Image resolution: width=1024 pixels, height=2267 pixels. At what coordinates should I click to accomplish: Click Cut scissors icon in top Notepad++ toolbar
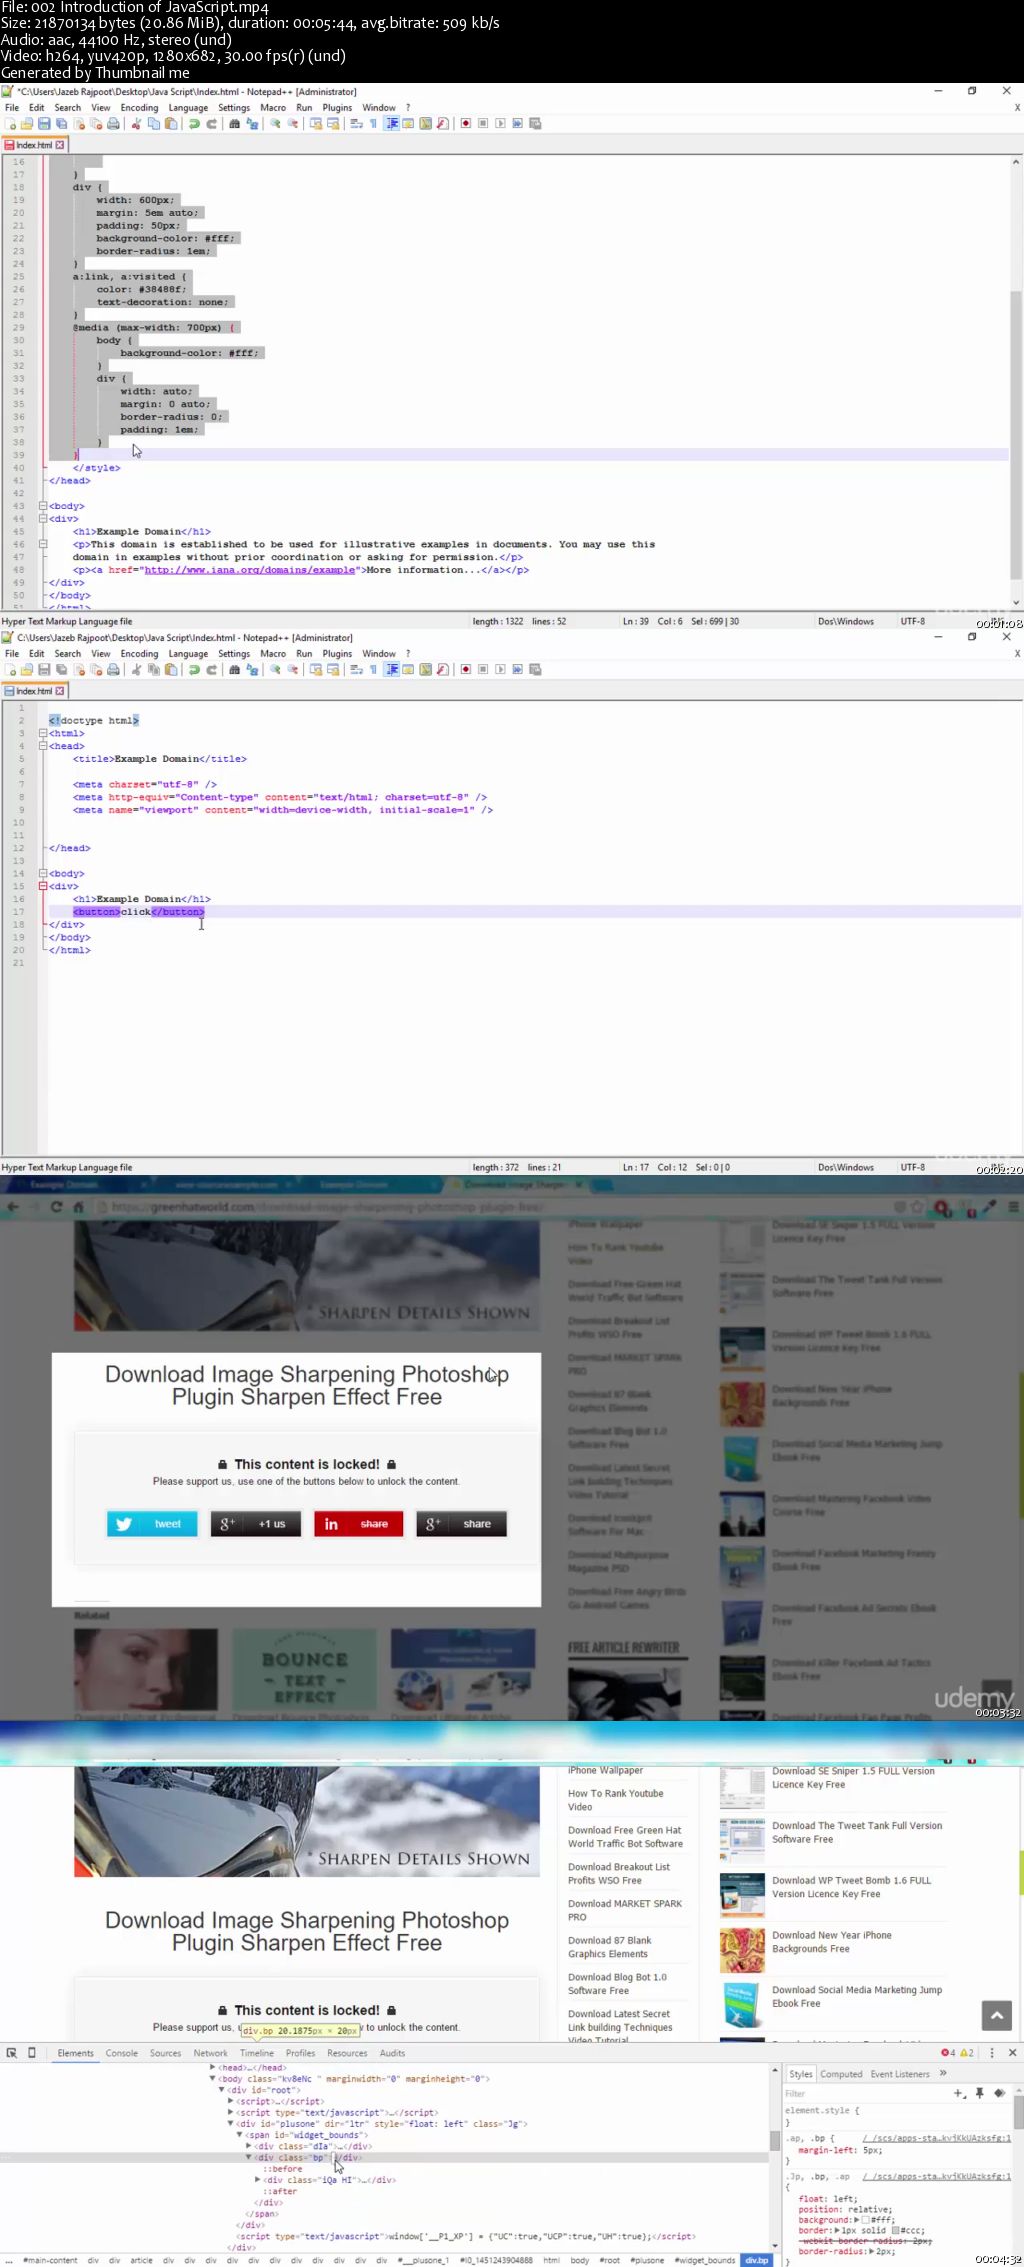(x=137, y=124)
